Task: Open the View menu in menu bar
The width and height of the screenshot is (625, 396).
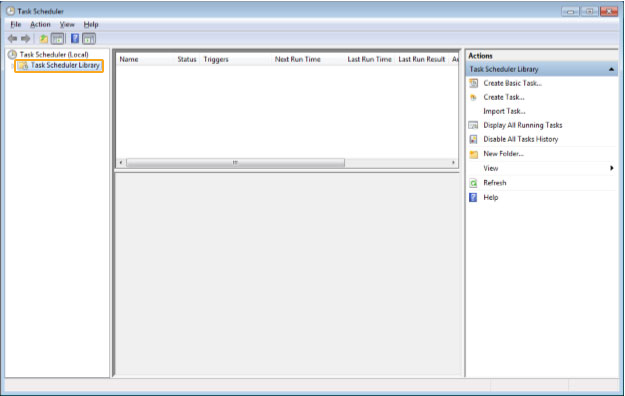Action: point(67,25)
